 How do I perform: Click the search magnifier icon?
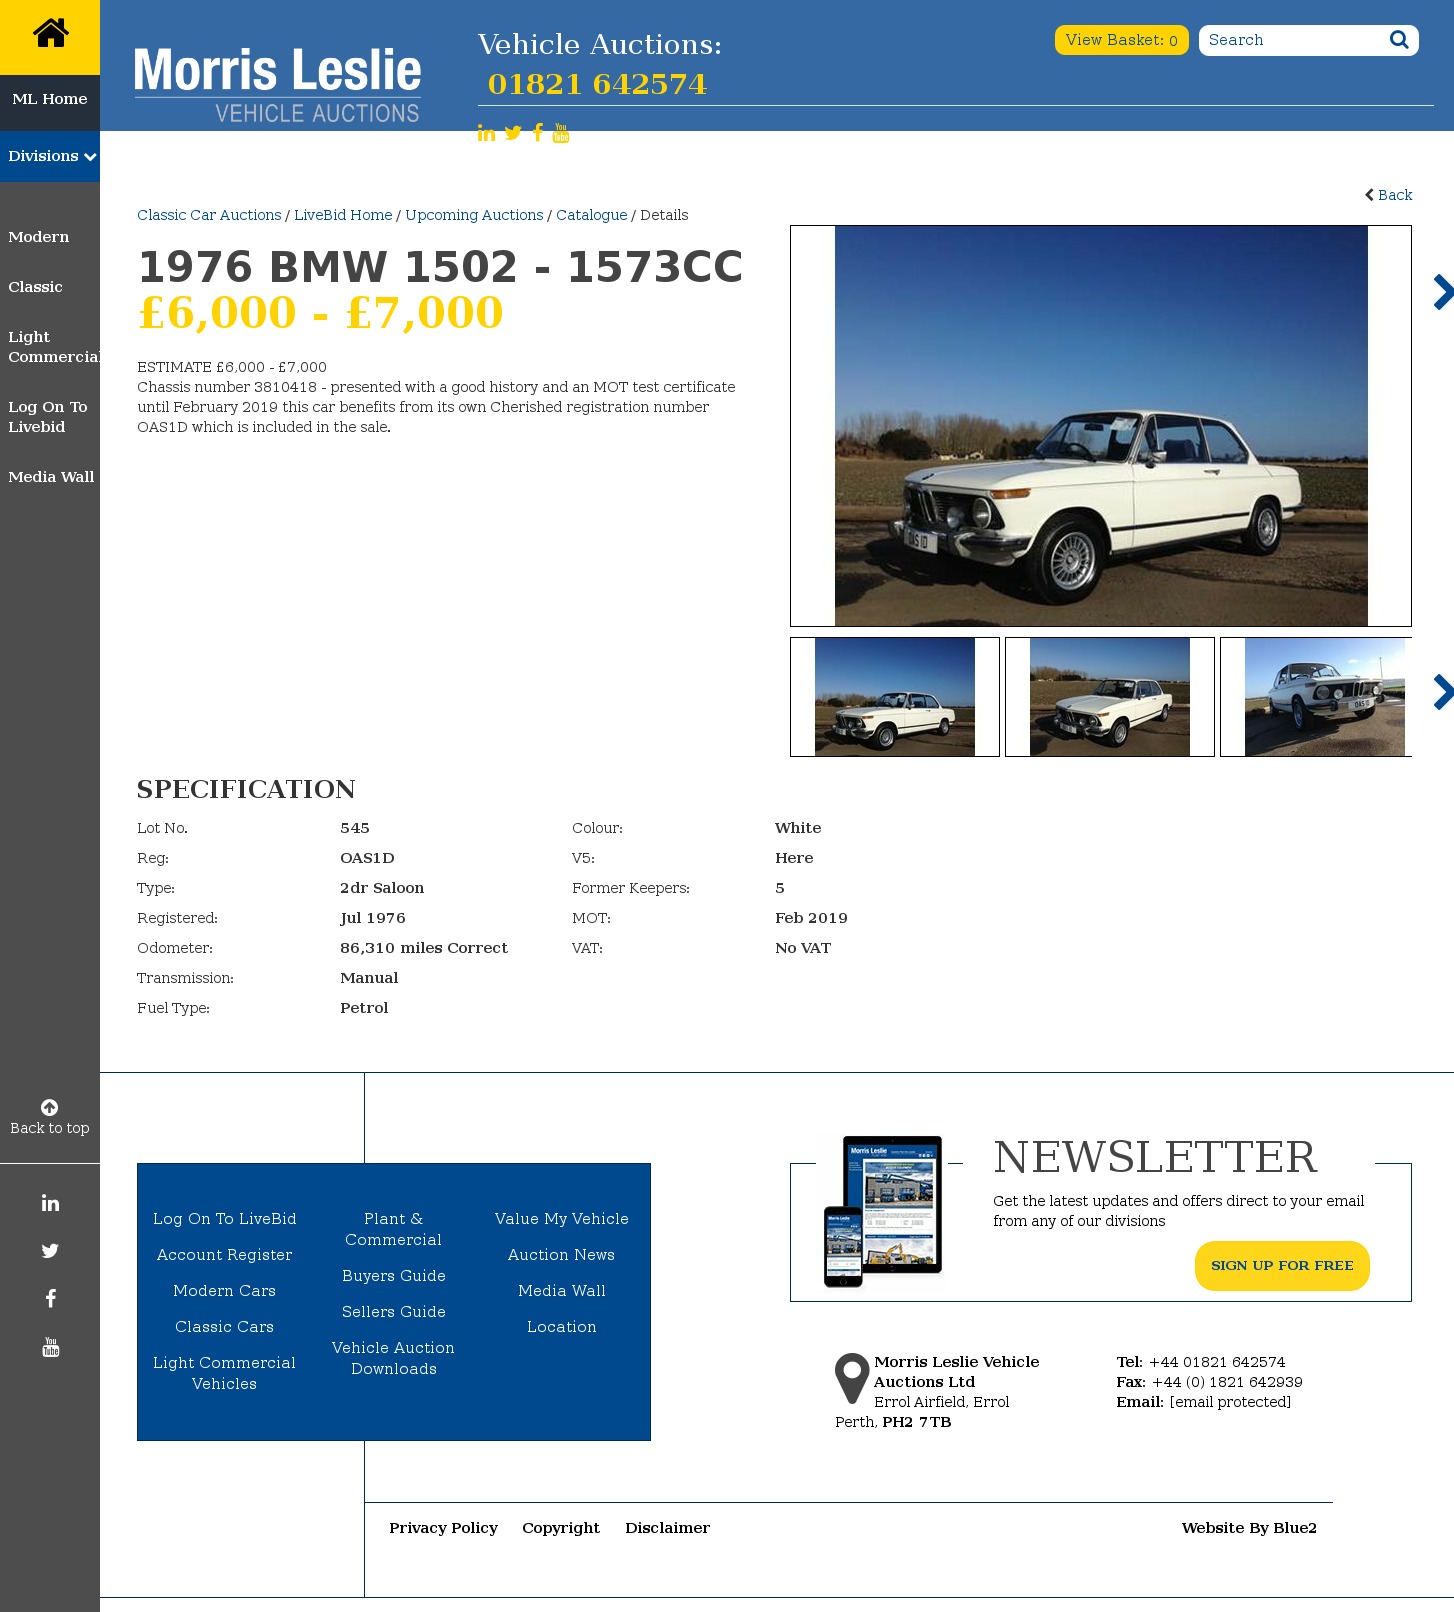pos(1399,40)
